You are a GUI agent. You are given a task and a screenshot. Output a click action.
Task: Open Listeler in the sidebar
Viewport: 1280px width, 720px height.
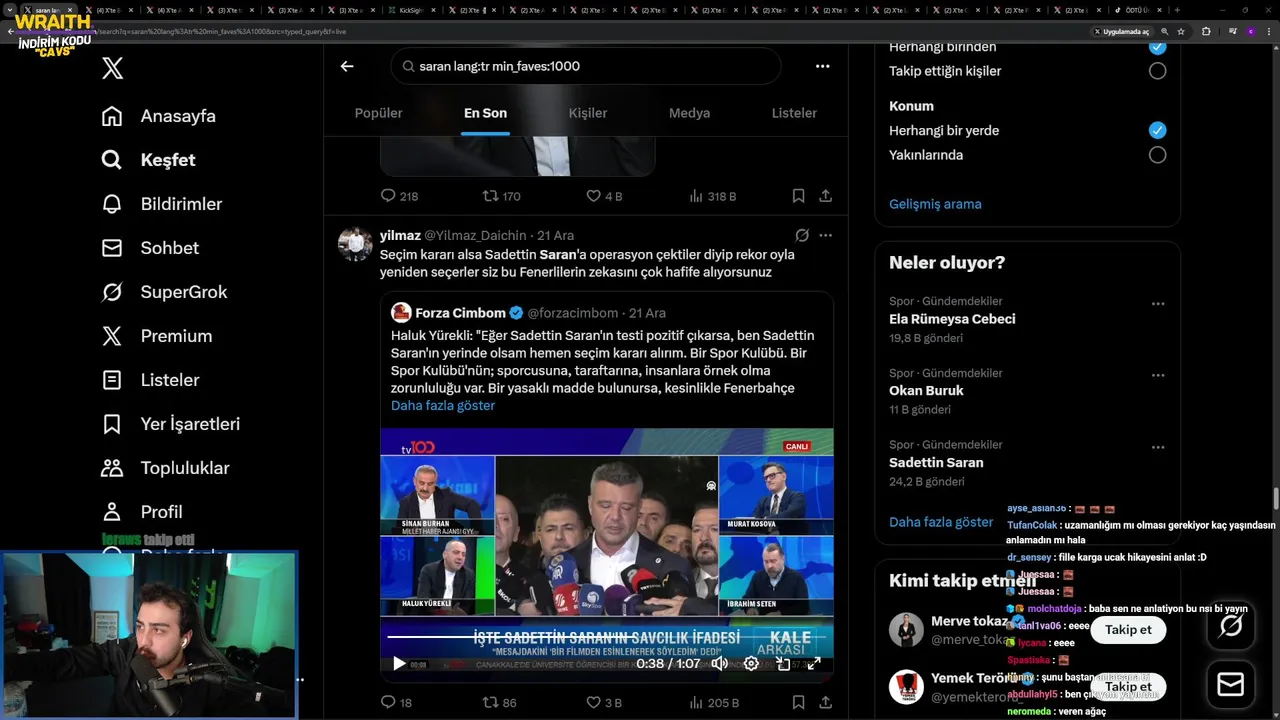[x=150, y=380]
